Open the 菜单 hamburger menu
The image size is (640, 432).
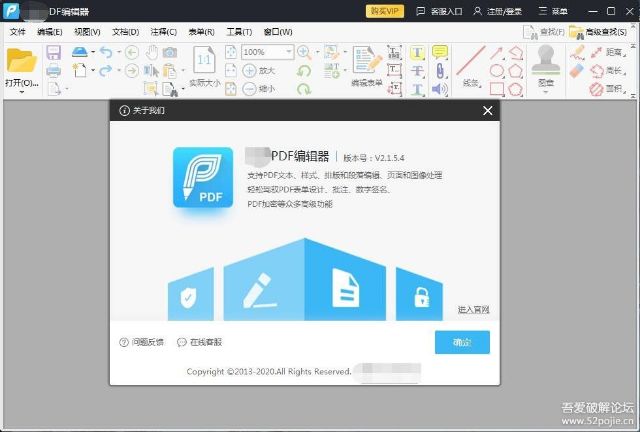(553, 11)
